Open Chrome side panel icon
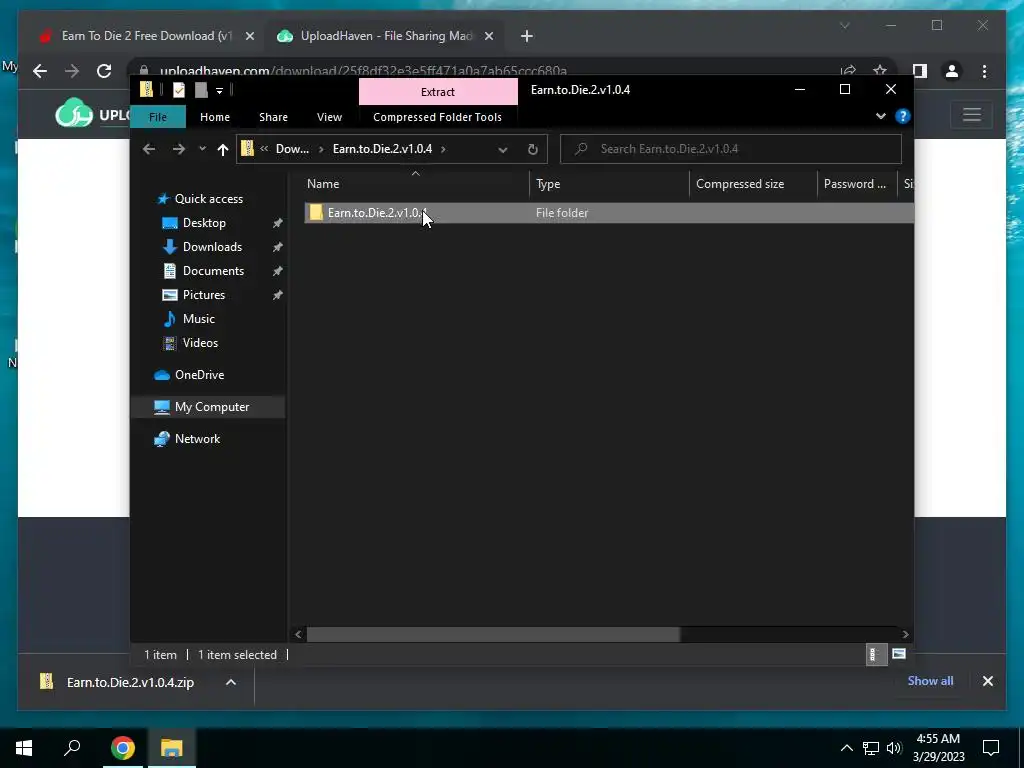The width and height of the screenshot is (1024, 768). 920,71
